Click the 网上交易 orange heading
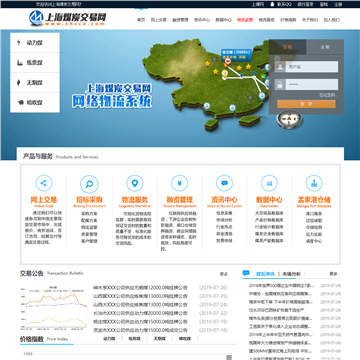This screenshot has width=360, height=360. click(x=44, y=200)
